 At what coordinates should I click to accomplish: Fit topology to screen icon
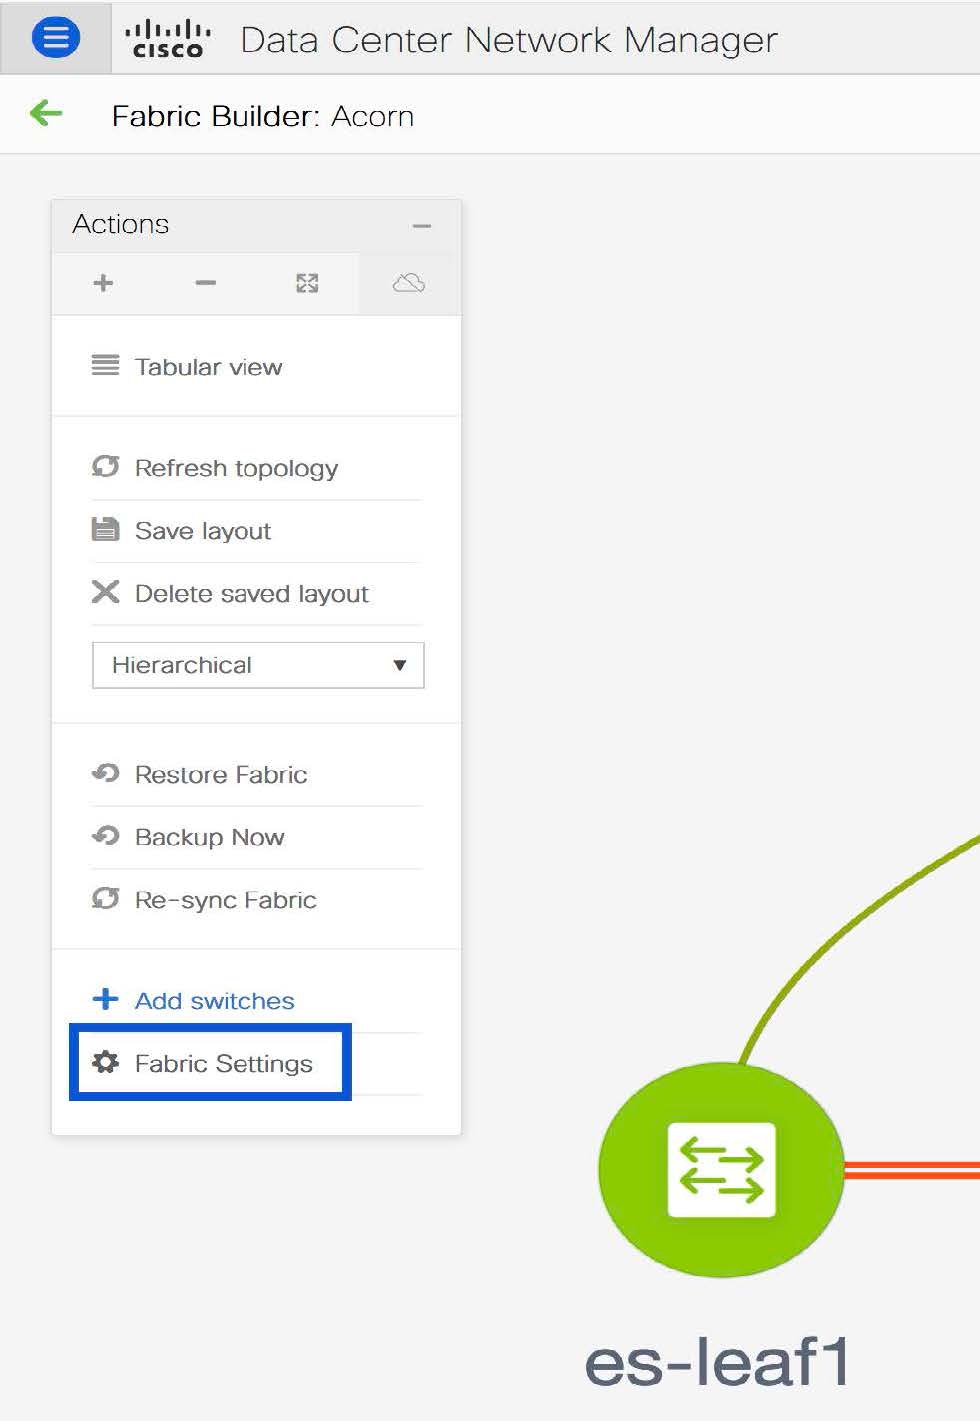click(307, 283)
